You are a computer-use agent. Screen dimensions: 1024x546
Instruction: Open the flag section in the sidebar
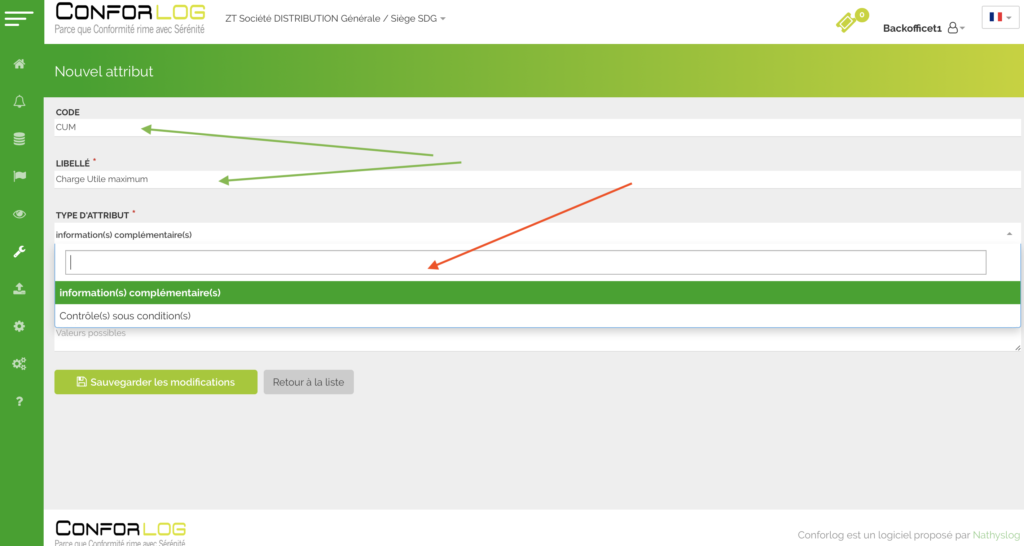point(19,176)
